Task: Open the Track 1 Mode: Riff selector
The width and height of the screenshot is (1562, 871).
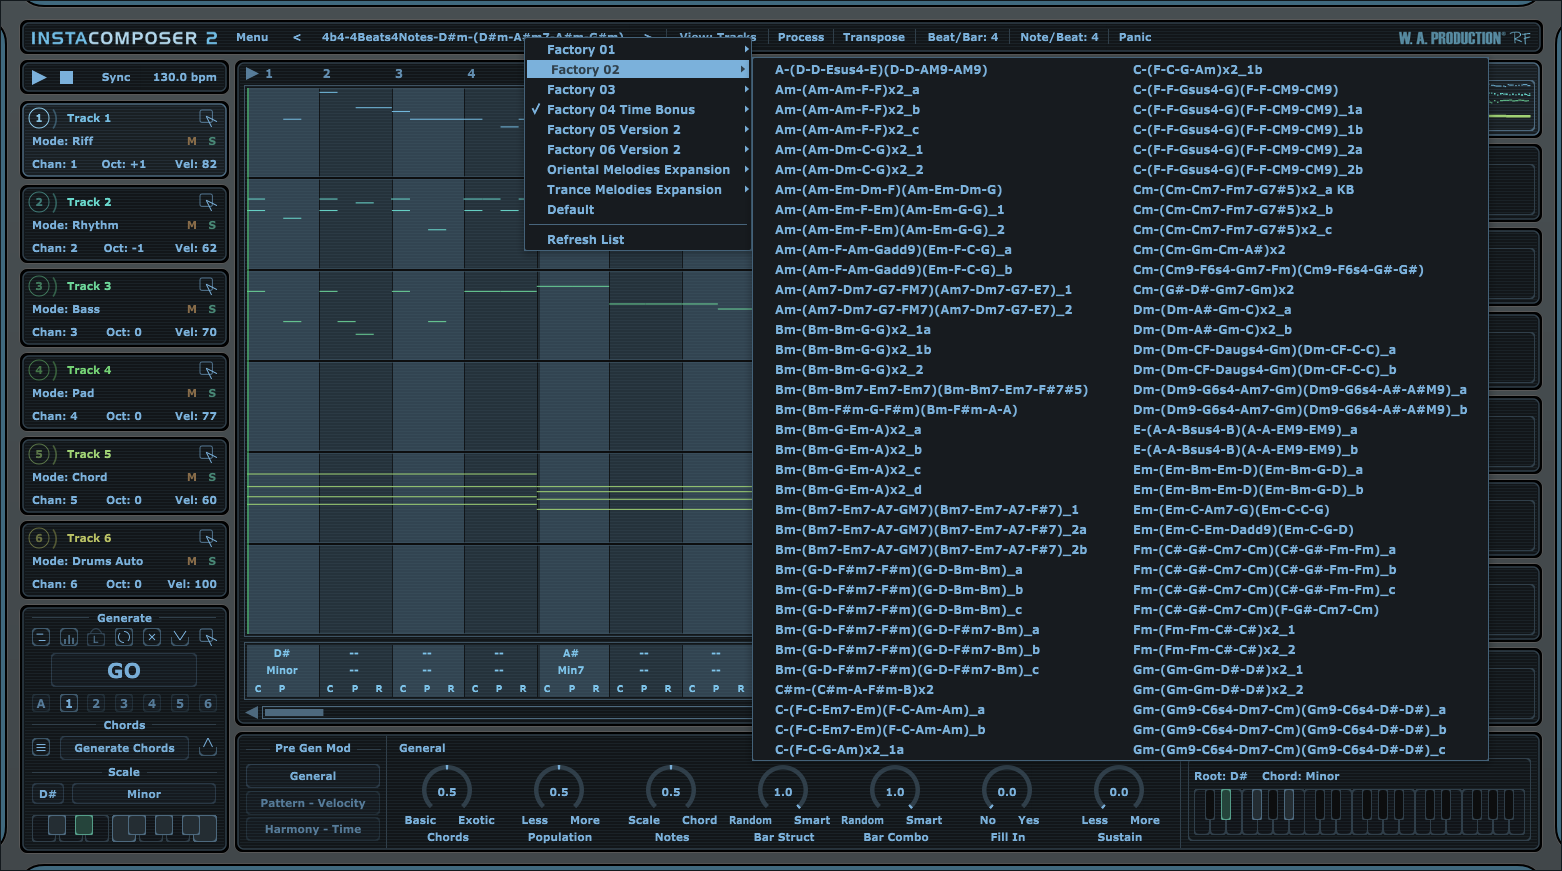Action: tap(63, 141)
